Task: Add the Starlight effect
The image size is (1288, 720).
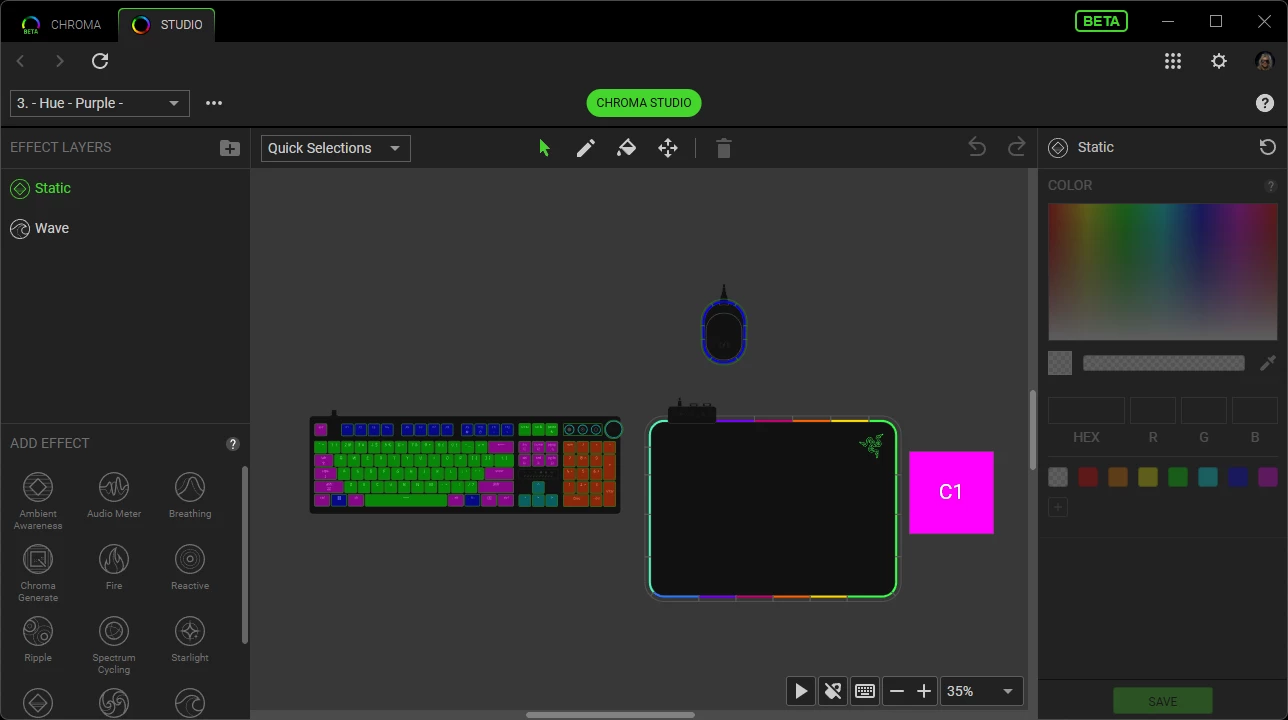Action: point(190,639)
